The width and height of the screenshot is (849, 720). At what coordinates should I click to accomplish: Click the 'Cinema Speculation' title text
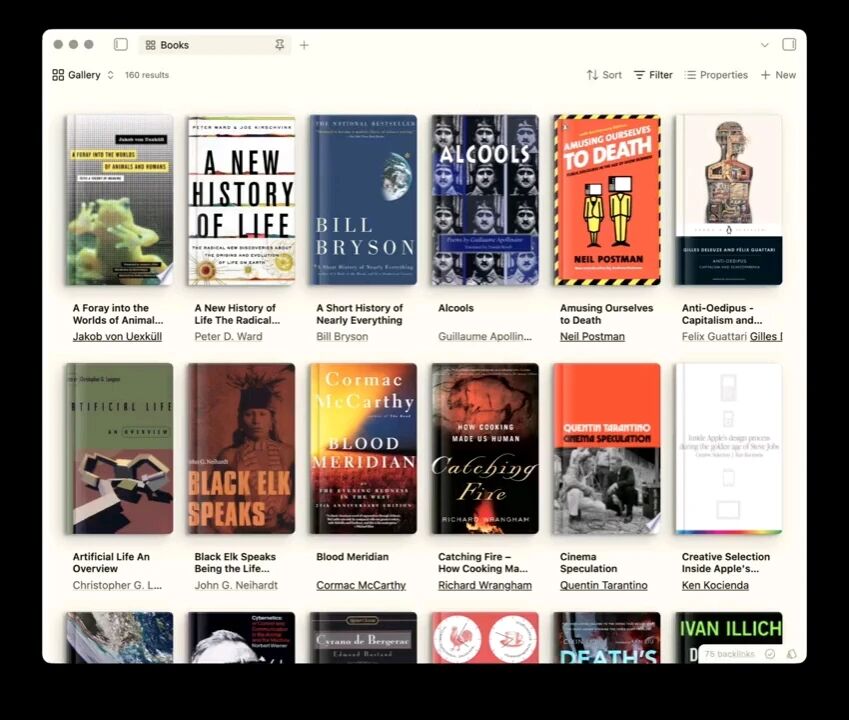(589, 562)
